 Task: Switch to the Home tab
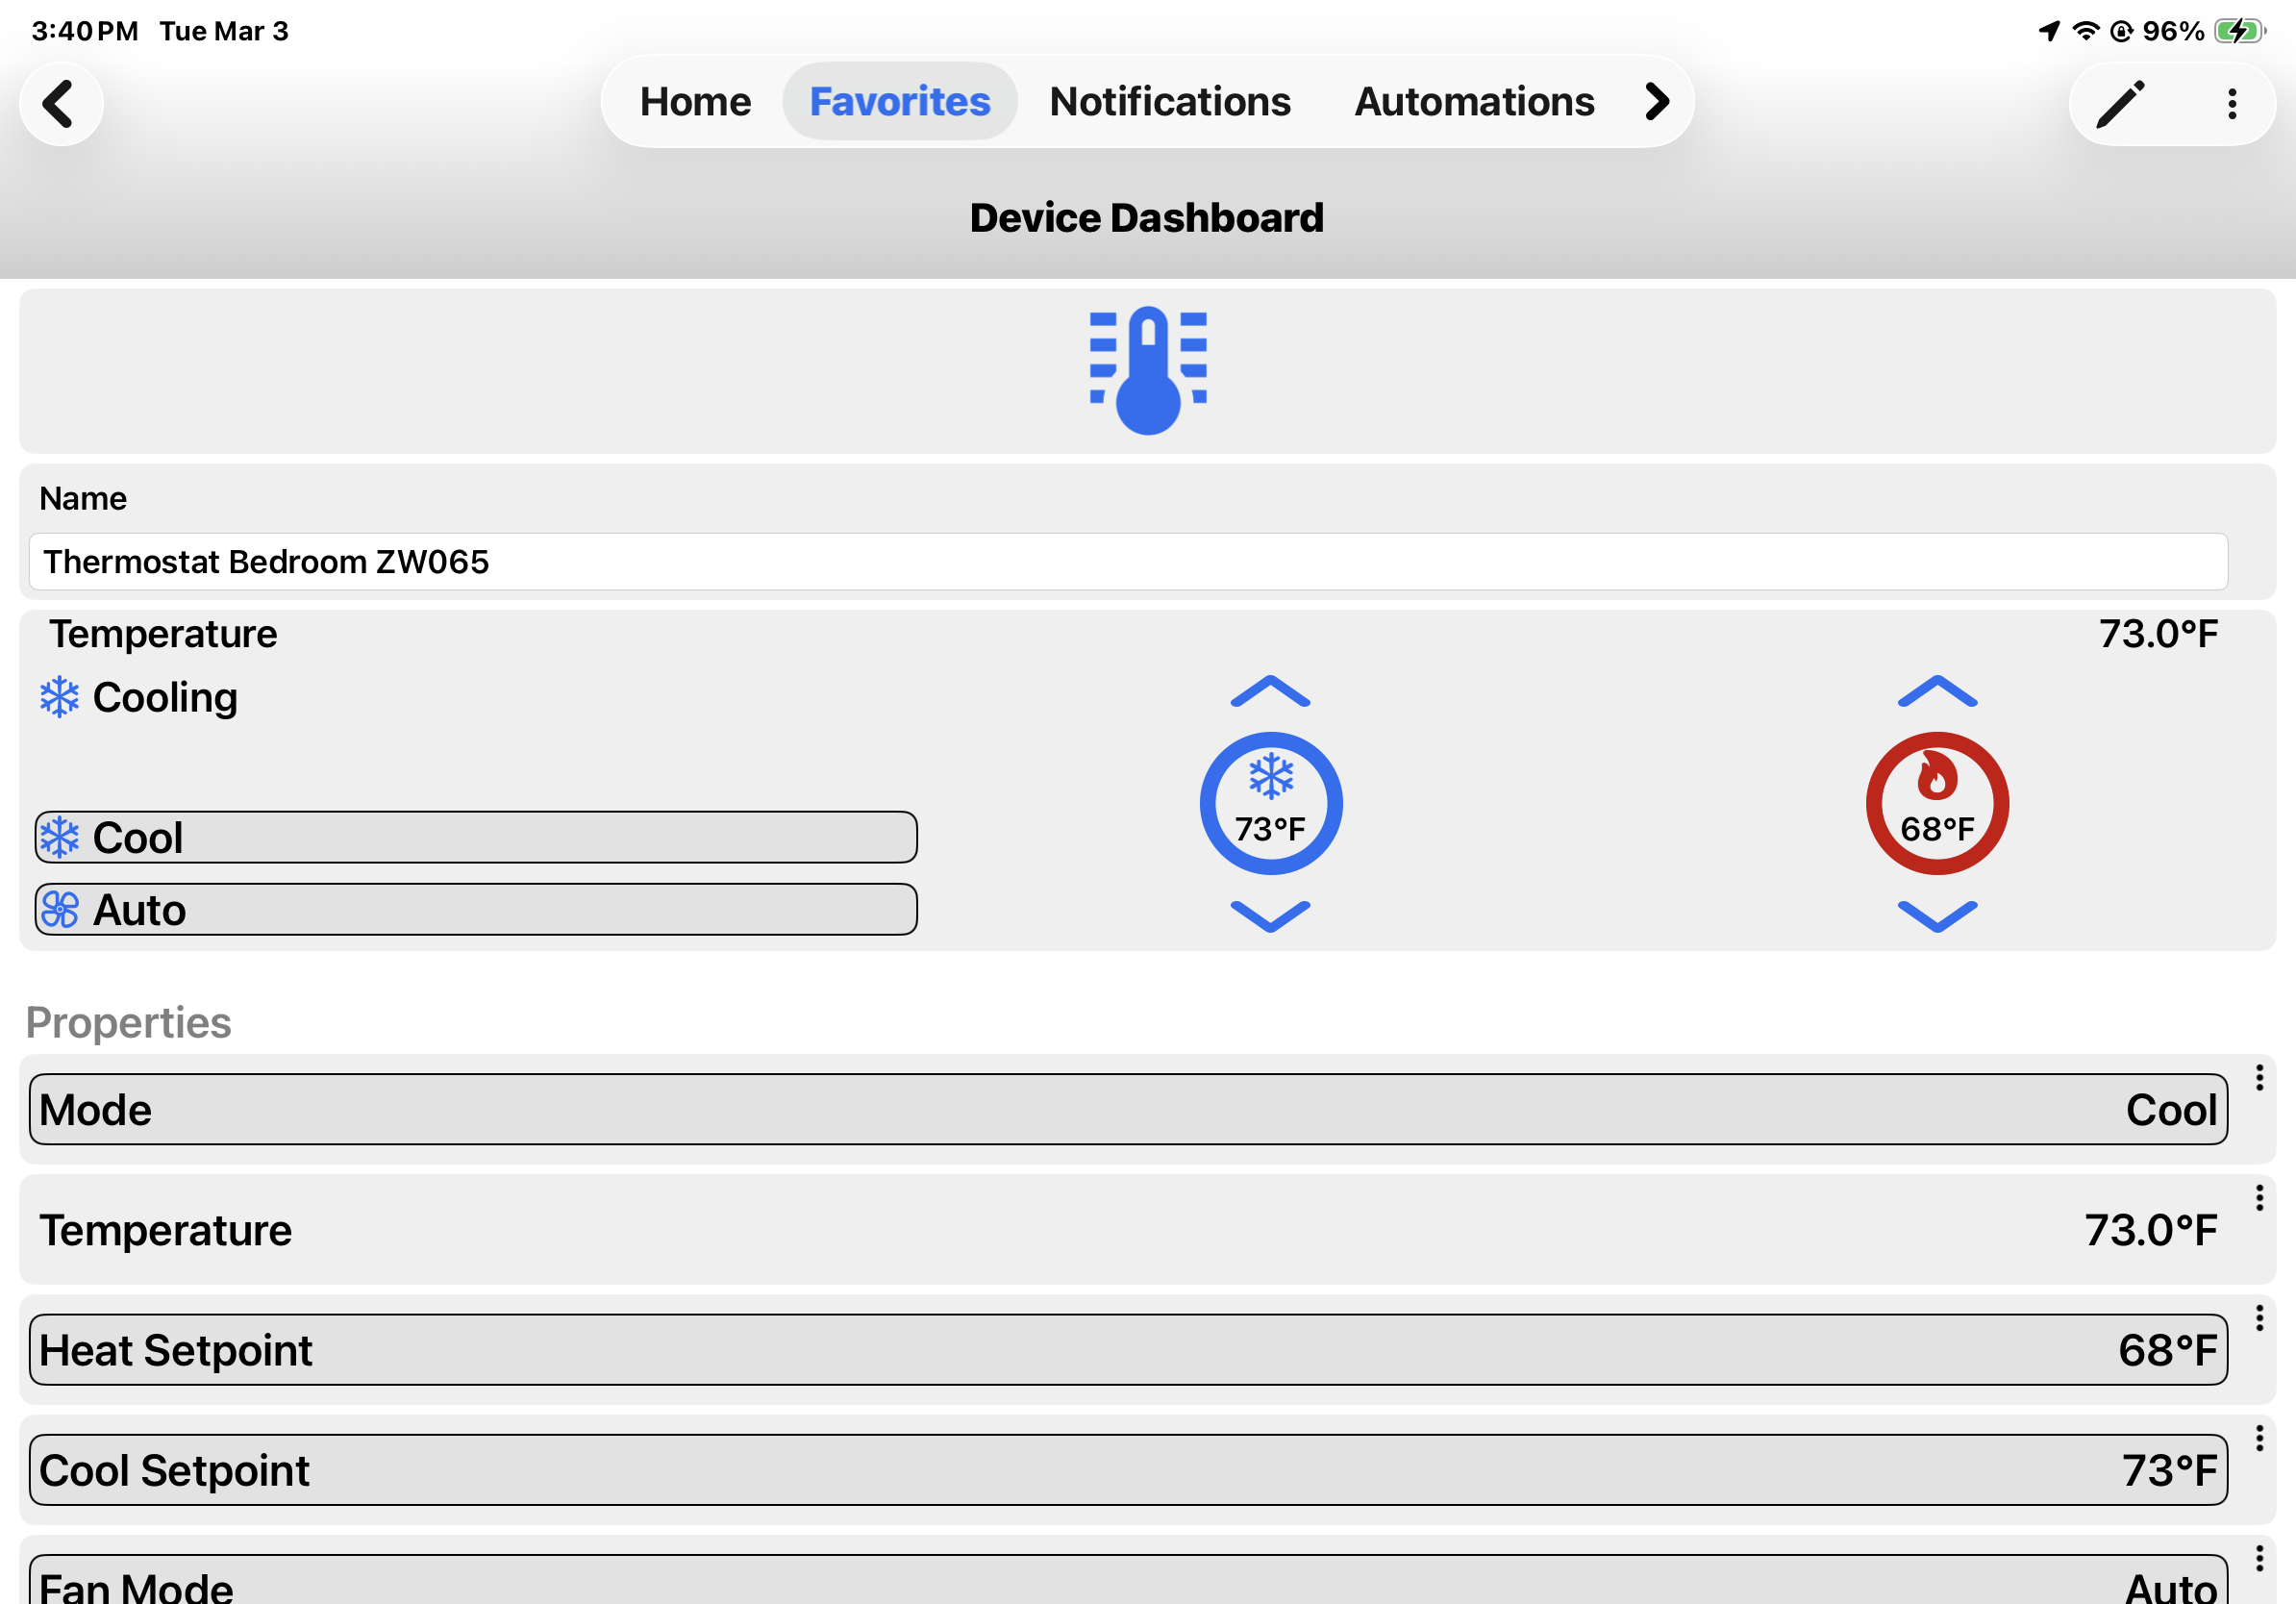click(695, 102)
